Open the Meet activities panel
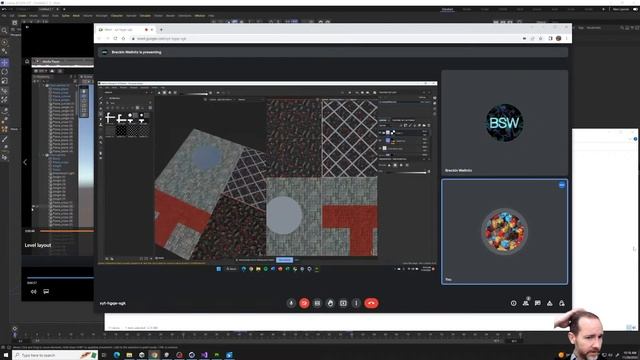This screenshot has height=360, width=640. click(550, 303)
